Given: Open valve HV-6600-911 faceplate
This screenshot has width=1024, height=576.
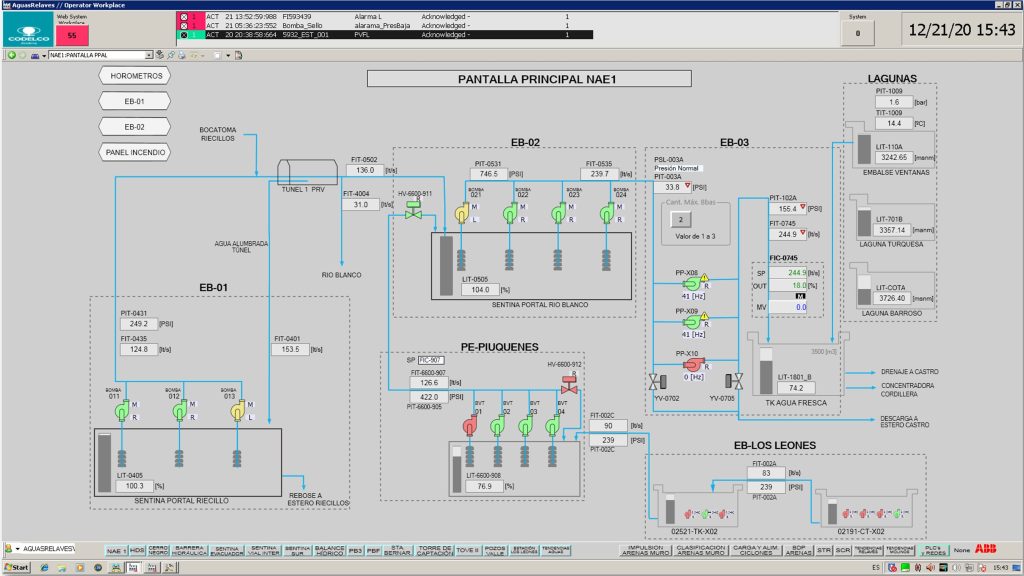Looking at the screenshot, I should point(412,211).
